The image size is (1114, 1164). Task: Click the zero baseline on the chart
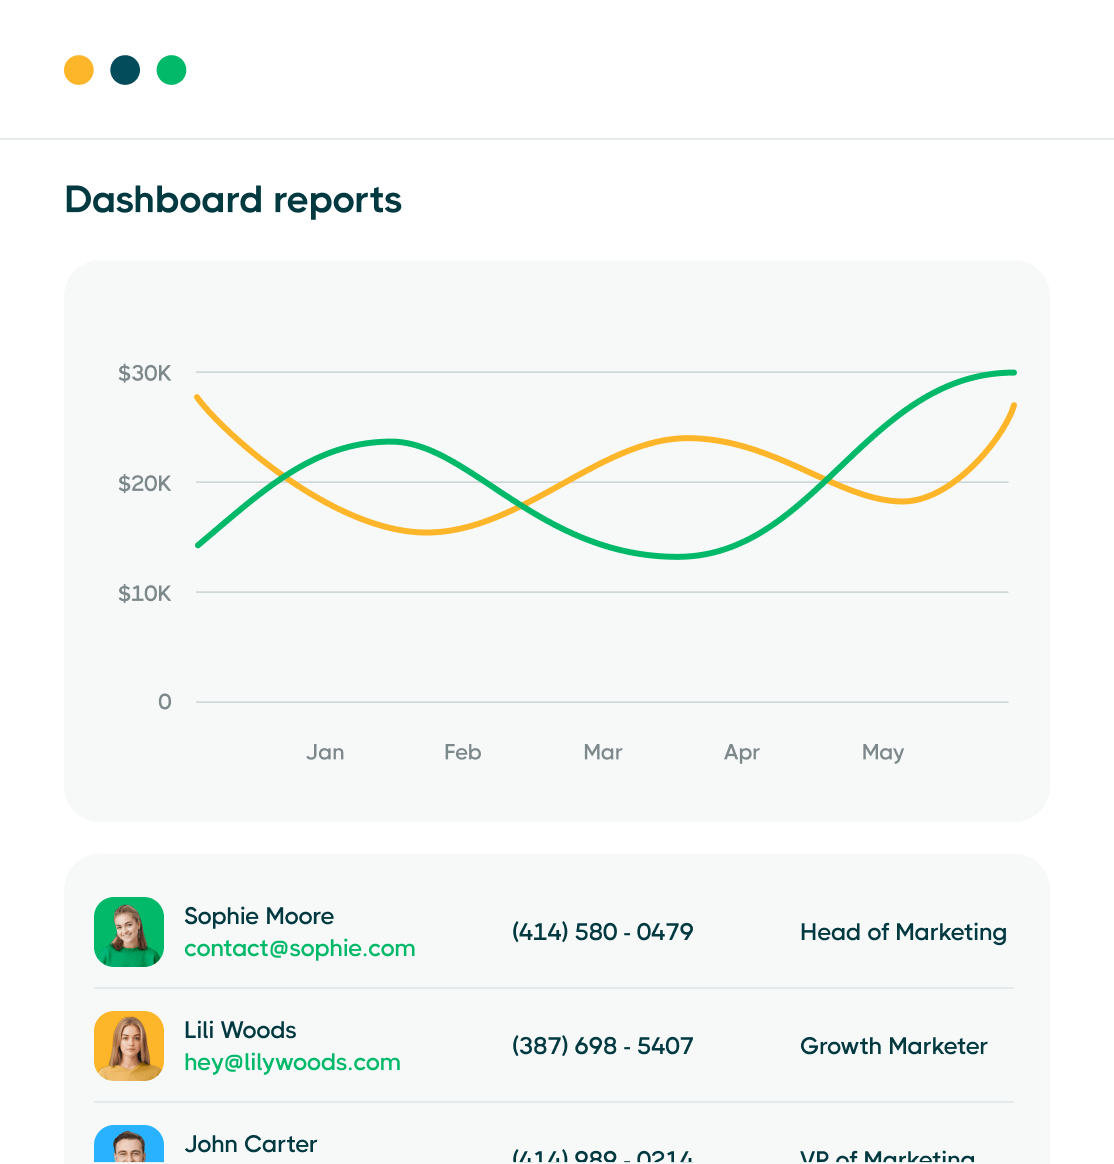point(602,702)
